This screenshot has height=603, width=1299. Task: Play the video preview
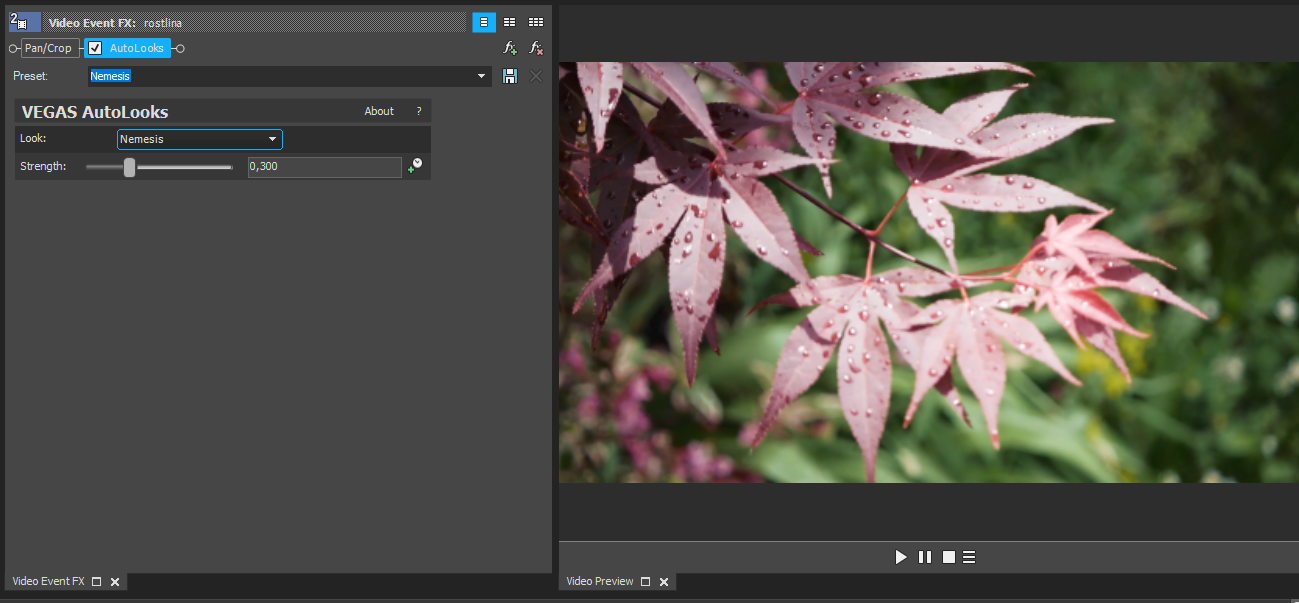(x=901, y=557)
